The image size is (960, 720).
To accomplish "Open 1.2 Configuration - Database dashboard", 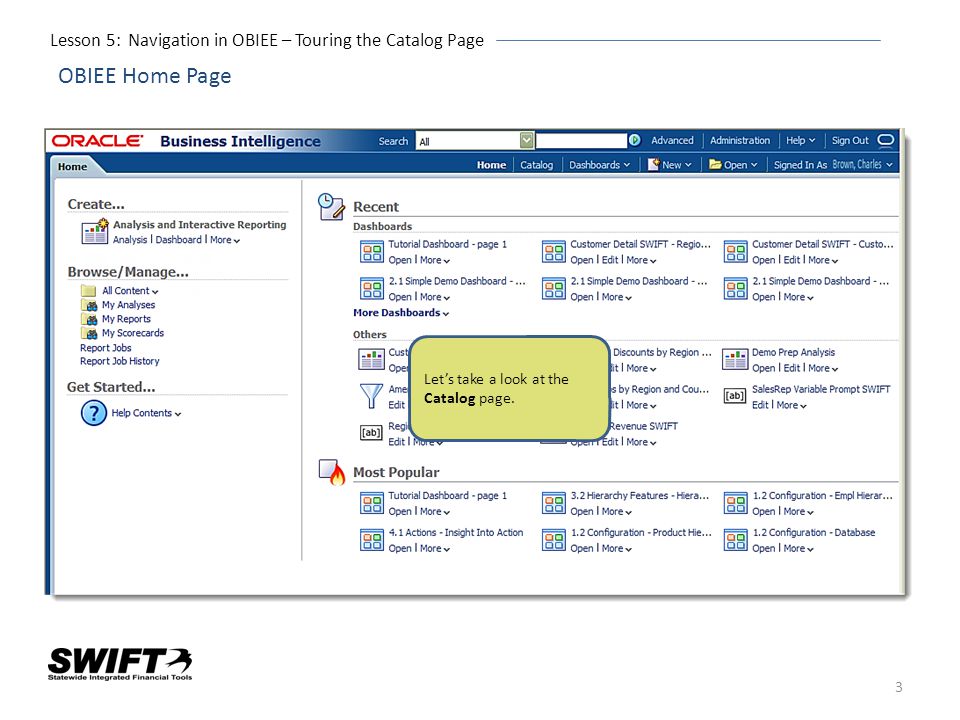I will [763, 549].
